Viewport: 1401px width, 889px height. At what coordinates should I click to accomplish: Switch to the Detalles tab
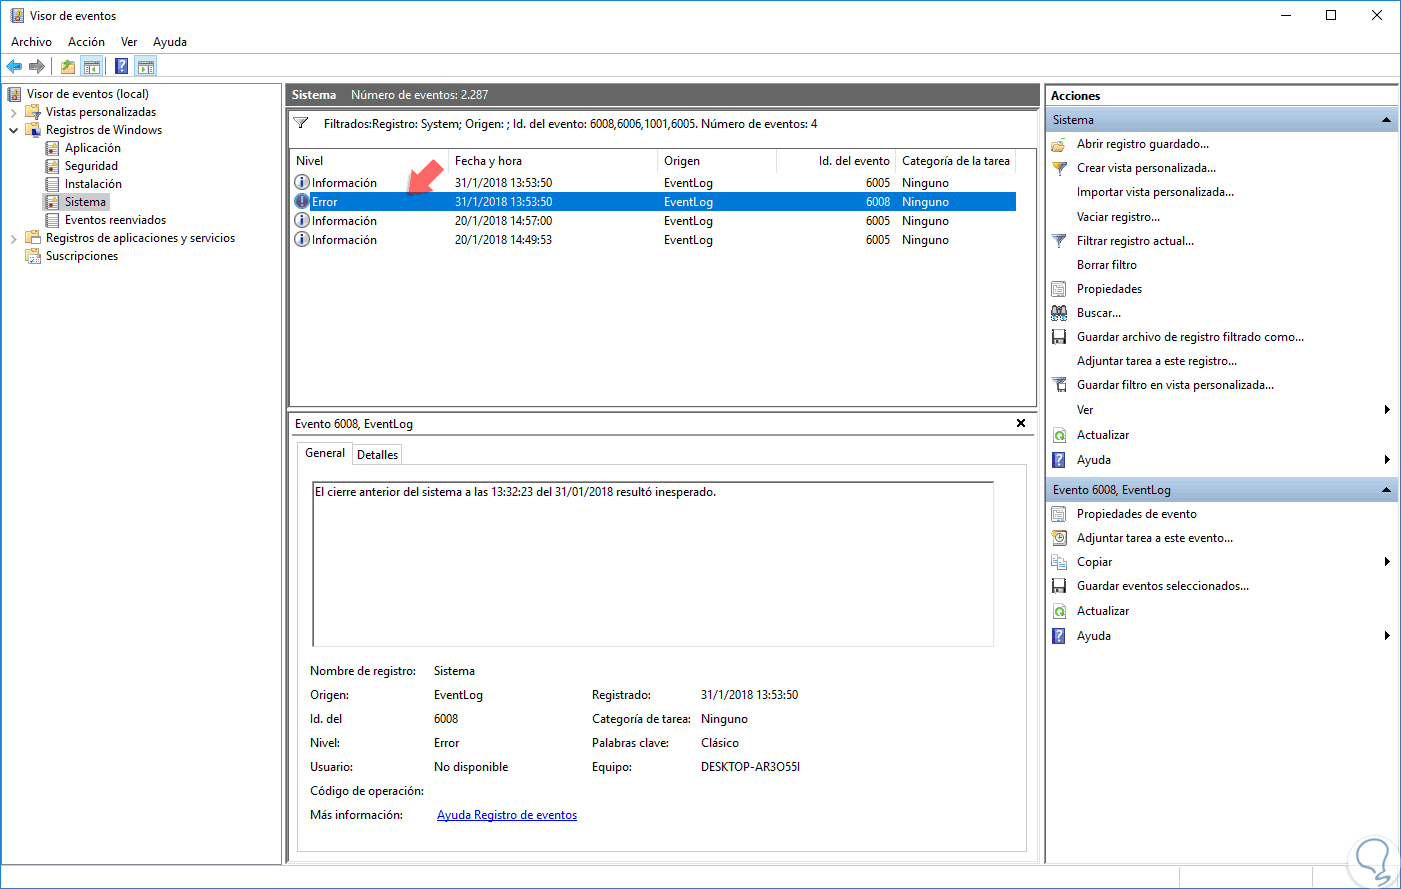pyautogui.click(x=377, y=455)
